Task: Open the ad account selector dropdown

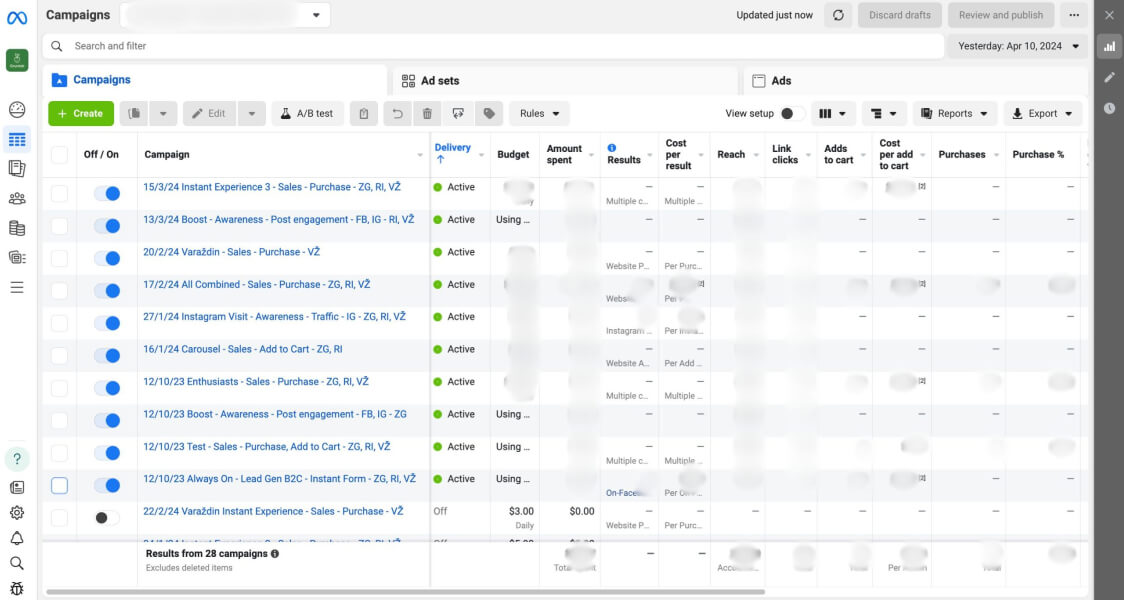Action: [x=225, y=15]
